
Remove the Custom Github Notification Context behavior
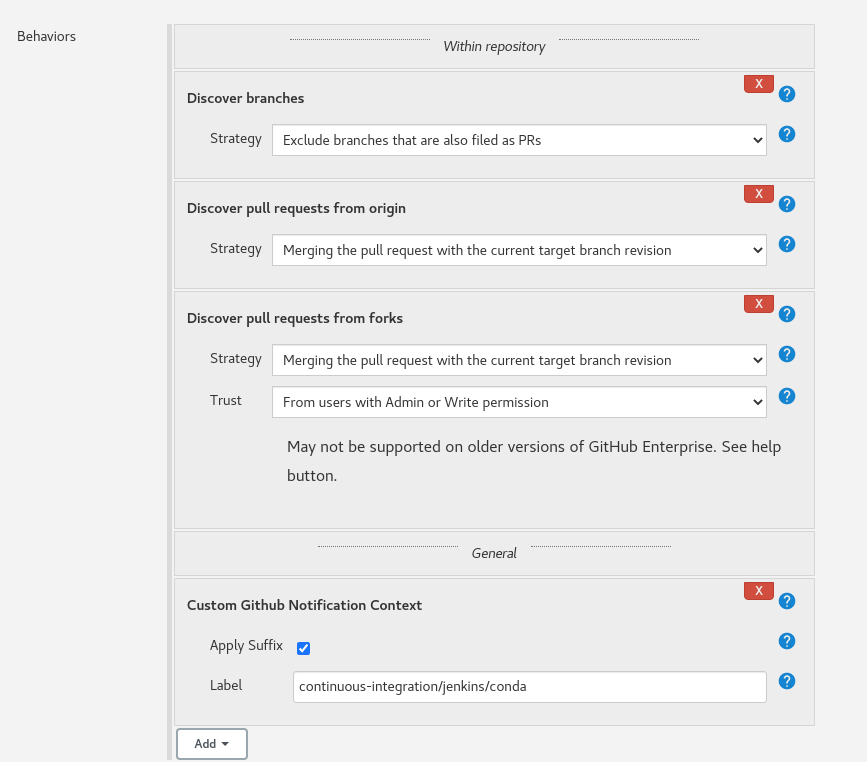tap(758, 591)
